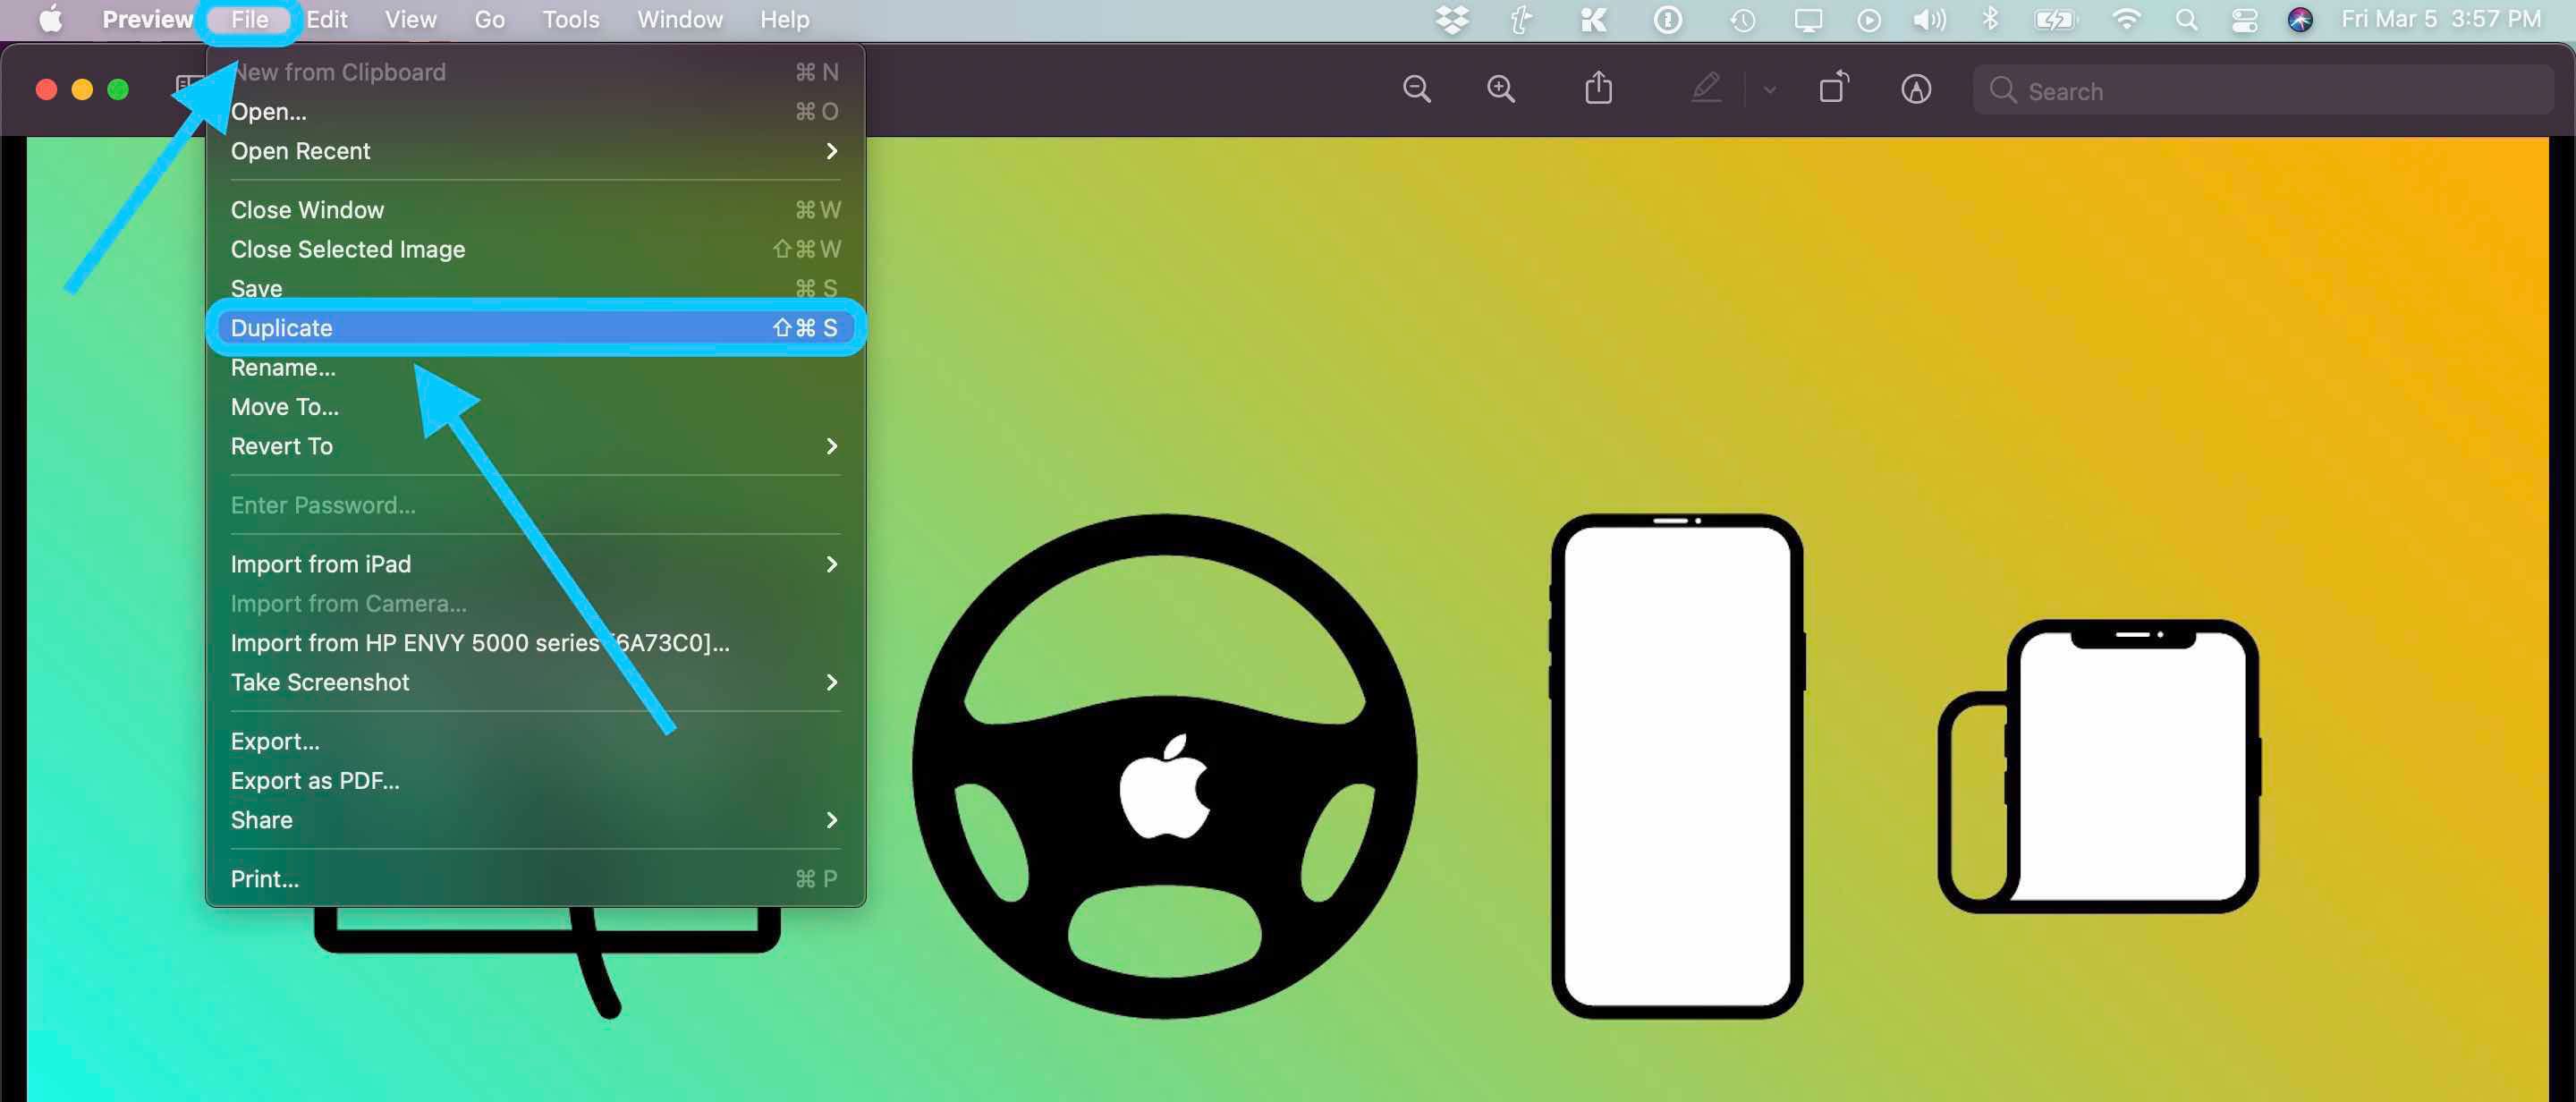This screenshot has width=2576, height=1102.
Task: Open the Go menu
Action: [x=489, y=19]
